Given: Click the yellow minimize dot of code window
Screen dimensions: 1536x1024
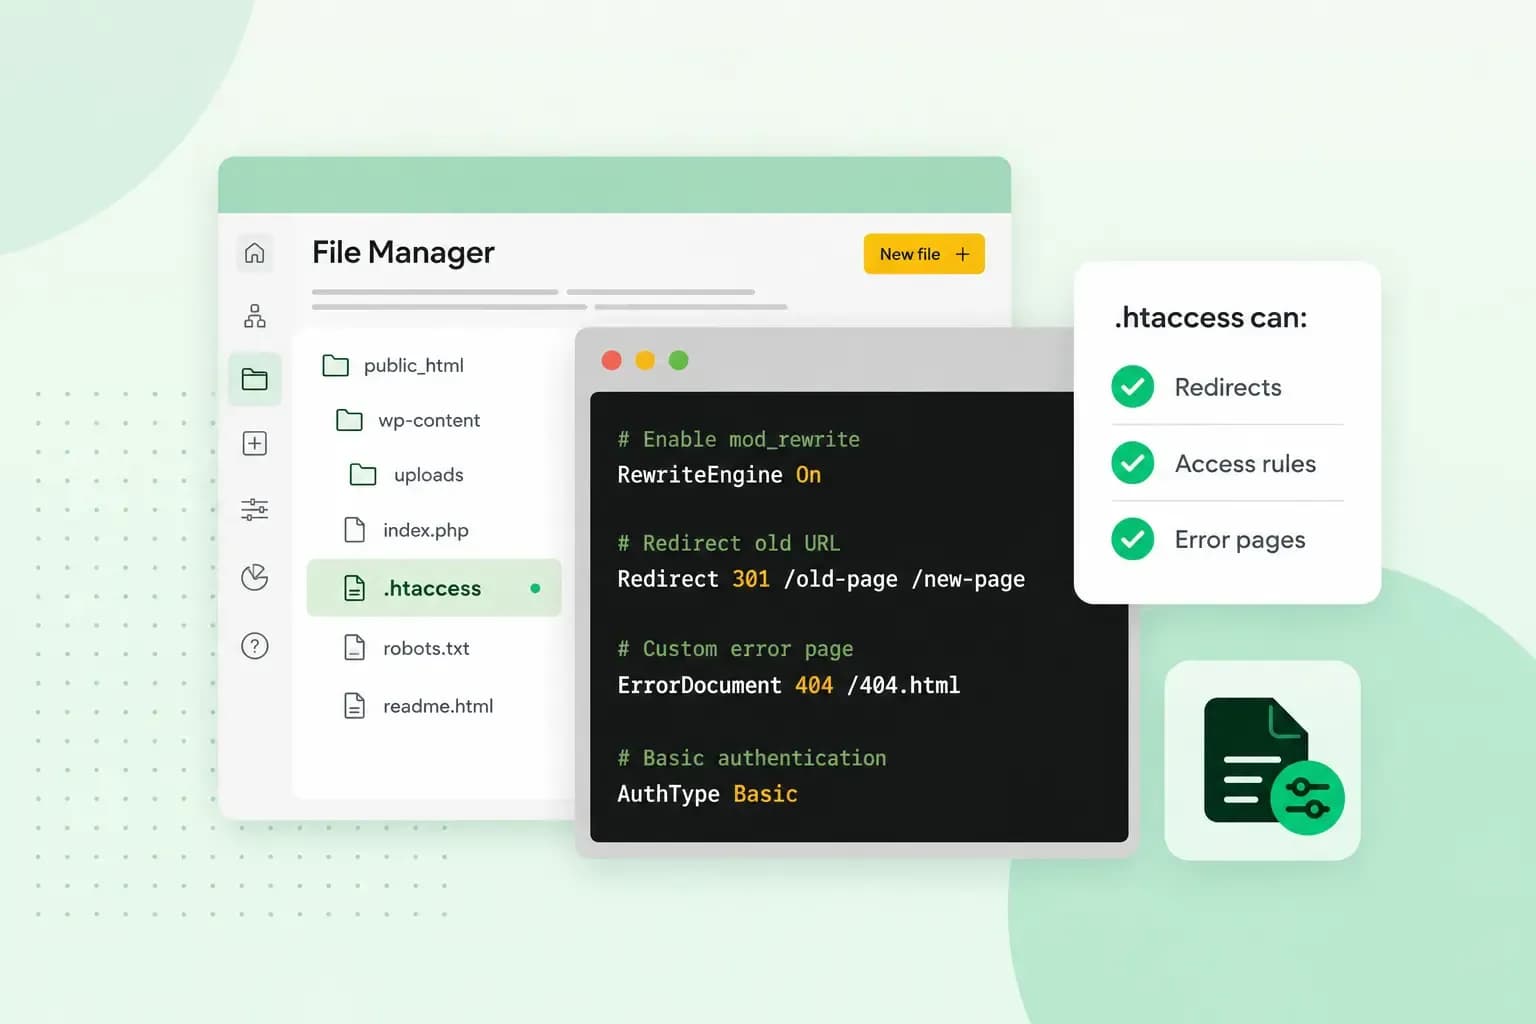Looking at the screenshot, I should point(645,360).
